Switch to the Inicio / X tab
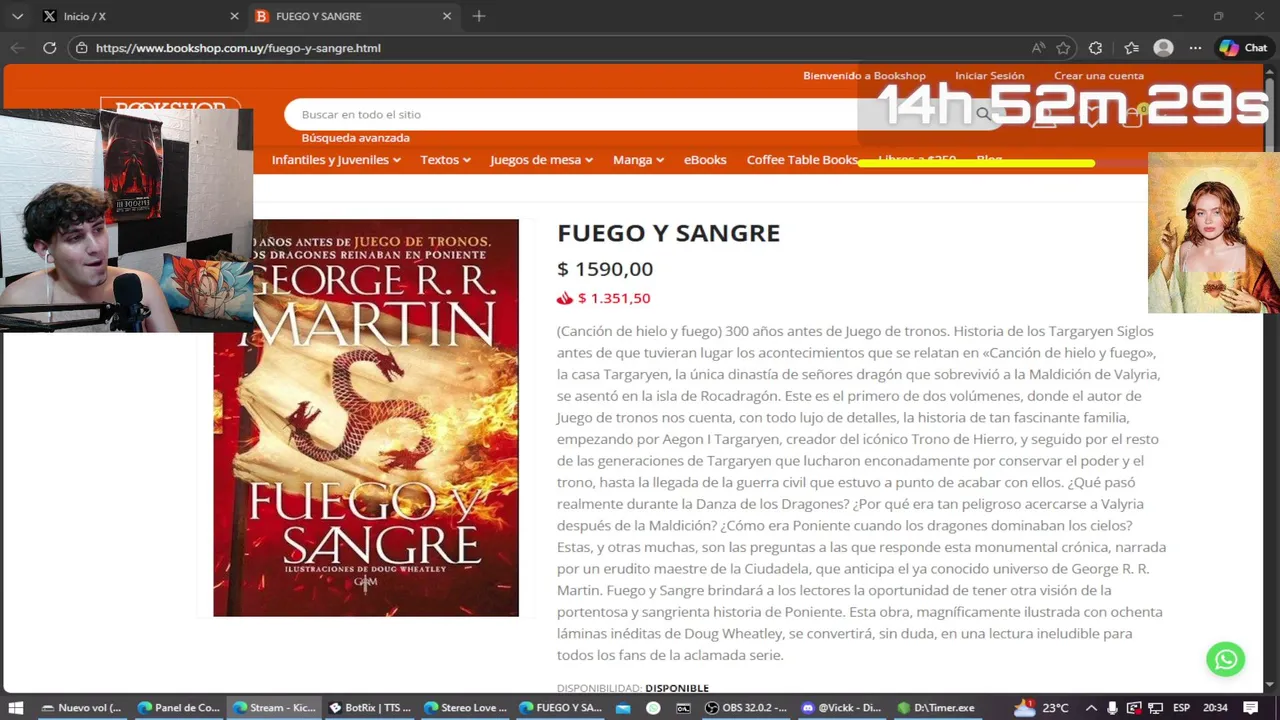 click(x=140, y=16)
